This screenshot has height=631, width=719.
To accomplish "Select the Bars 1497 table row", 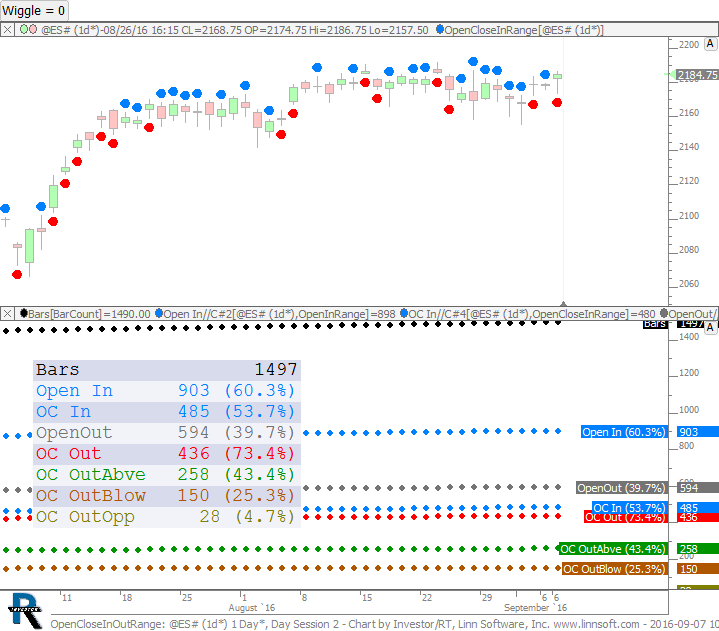I will pos(167,370).
